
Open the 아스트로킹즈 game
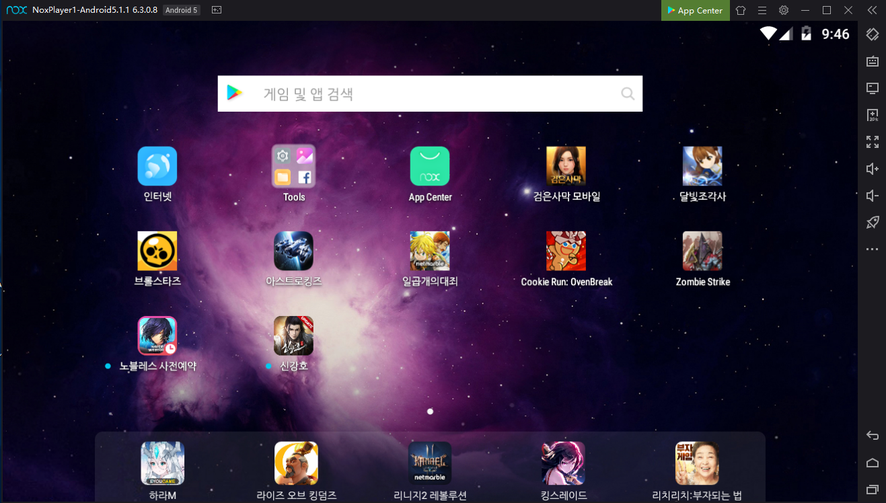(x=293, y=251)
